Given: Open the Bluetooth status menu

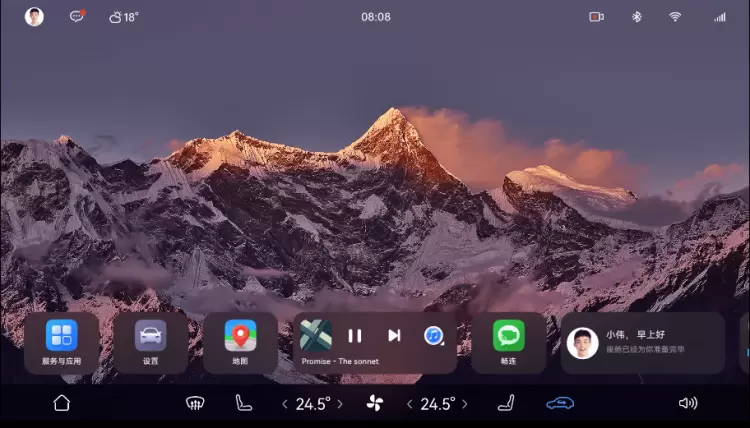Looking at the screenshot, I should (x=637, y=17).
